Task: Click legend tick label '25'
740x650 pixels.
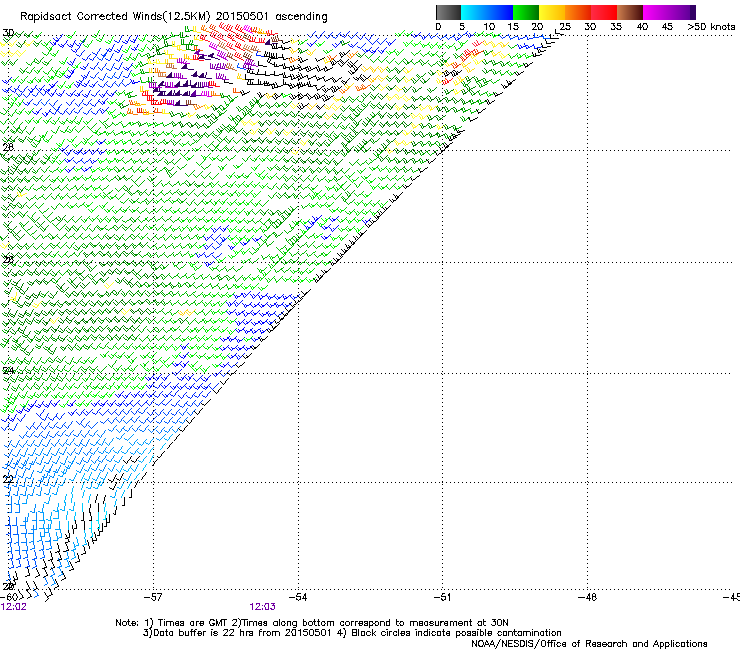Action: pos(565,27)
